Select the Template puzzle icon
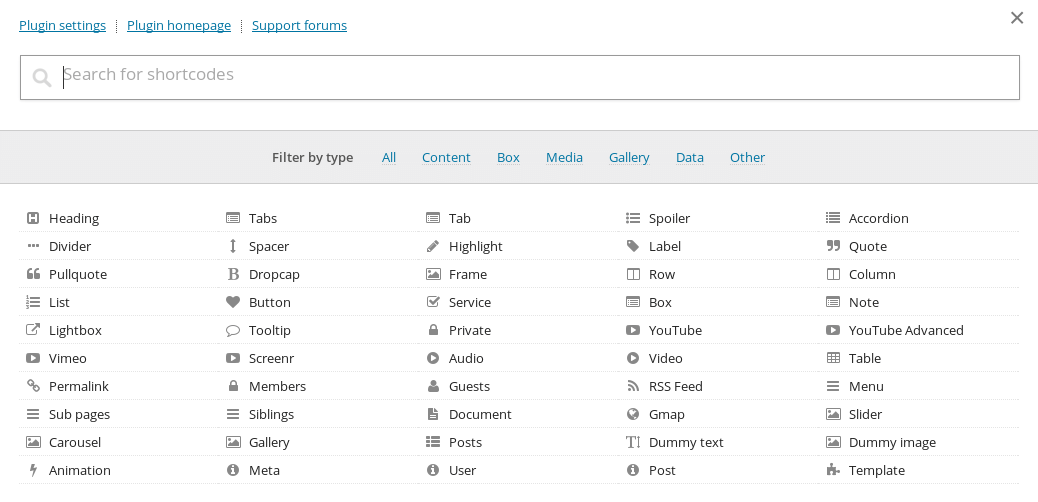The image size is (1038, 502). (x=833, y=470)
